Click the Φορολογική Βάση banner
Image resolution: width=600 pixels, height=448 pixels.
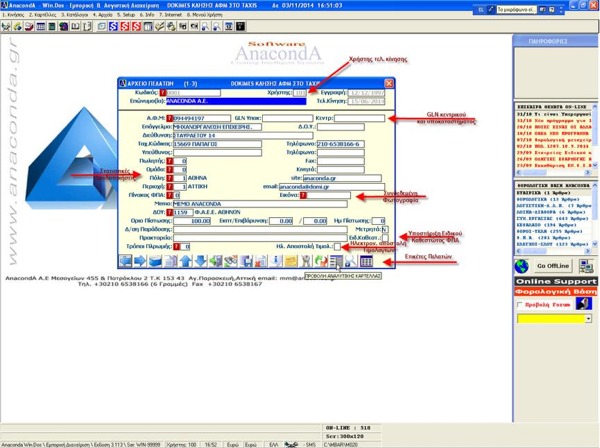click(x=556, y=292)
